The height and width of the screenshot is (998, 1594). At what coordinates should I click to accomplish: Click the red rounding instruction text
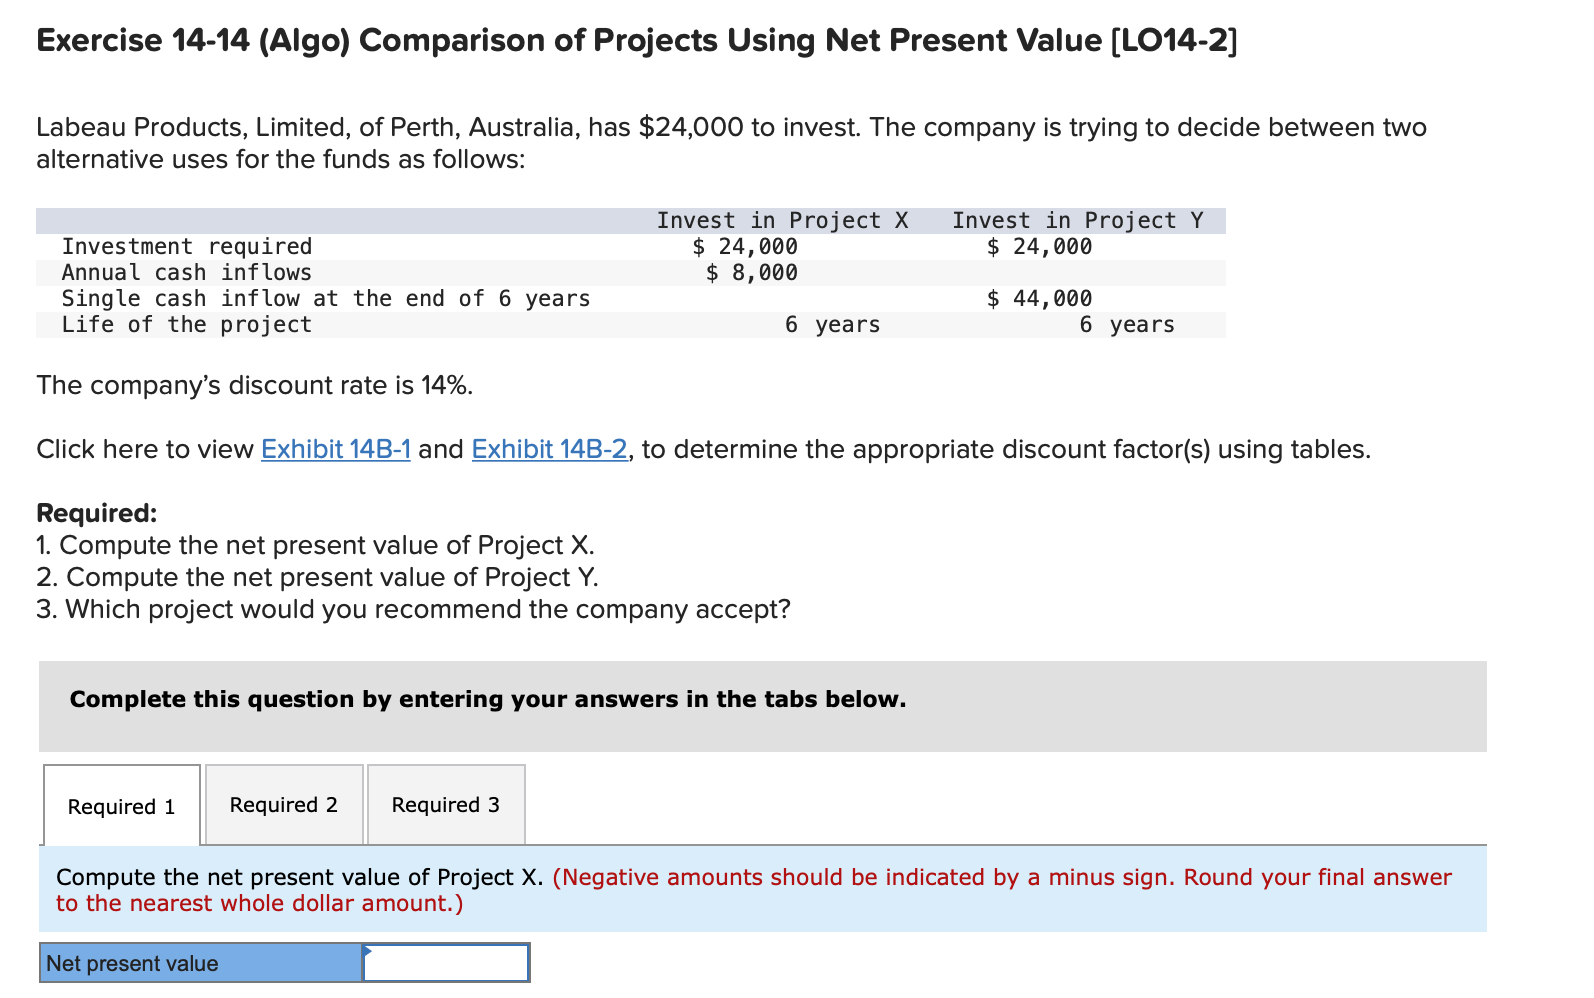point(754,890)
